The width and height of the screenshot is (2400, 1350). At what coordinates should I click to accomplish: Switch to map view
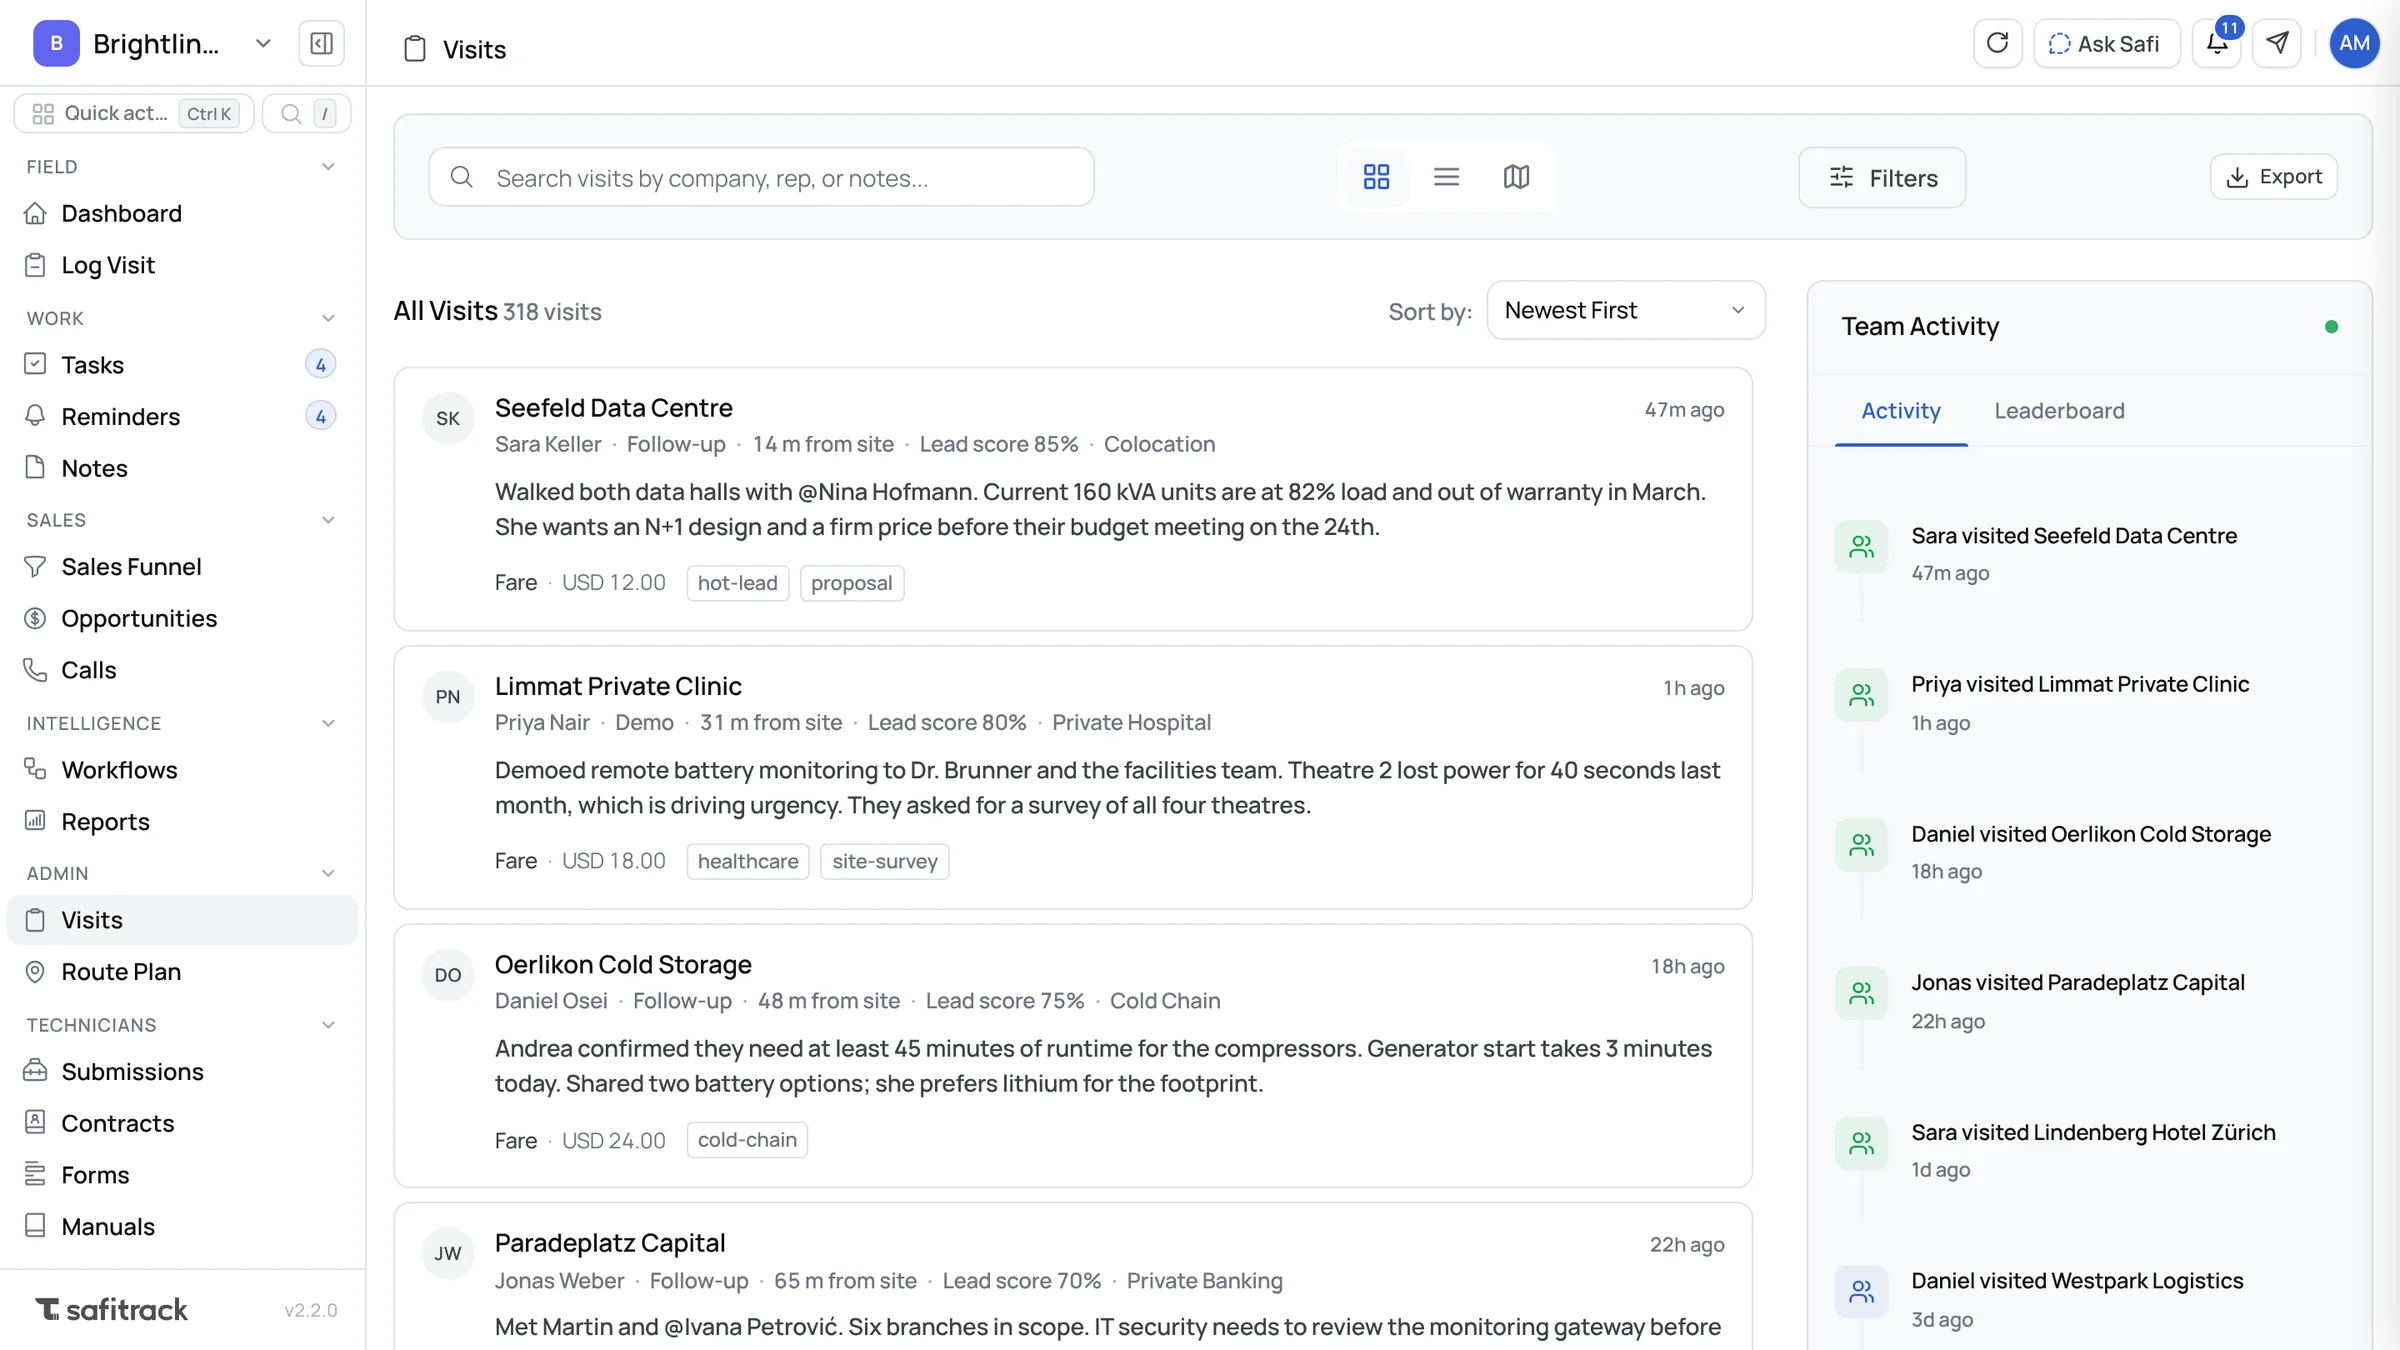coord(1516,177)
